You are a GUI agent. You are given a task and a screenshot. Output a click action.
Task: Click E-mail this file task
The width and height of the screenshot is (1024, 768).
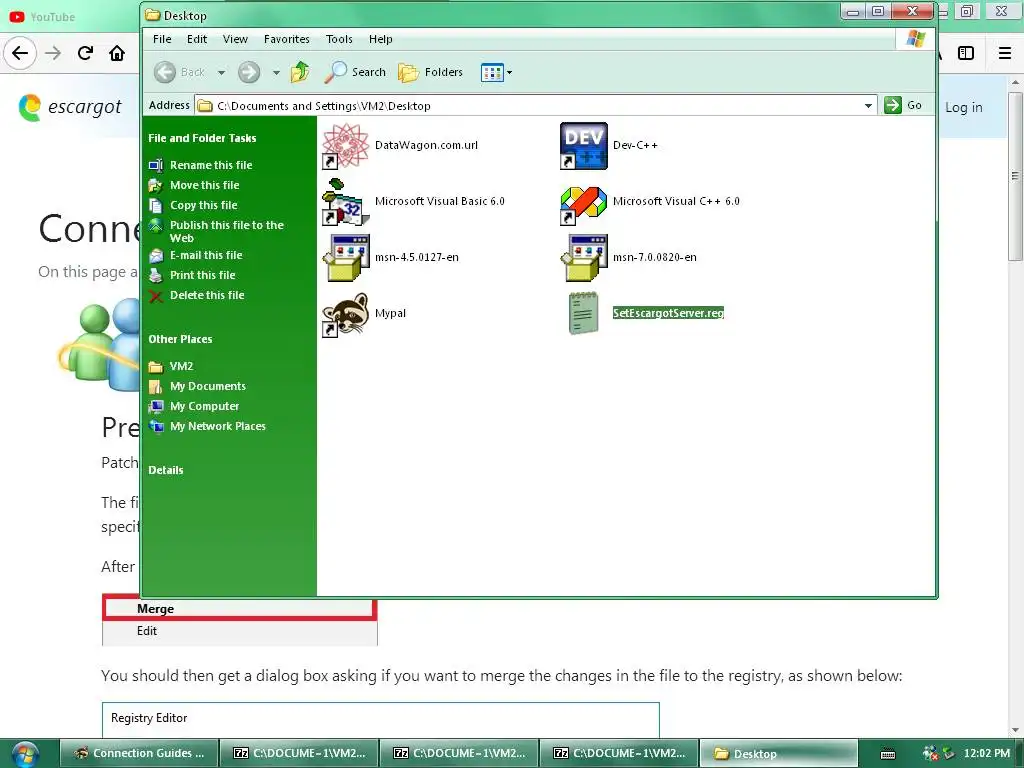point(206,255)
